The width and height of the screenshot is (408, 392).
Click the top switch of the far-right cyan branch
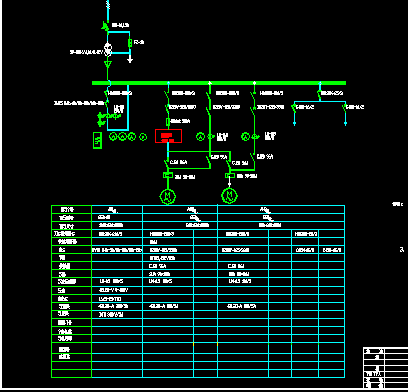tap(319, 94)
